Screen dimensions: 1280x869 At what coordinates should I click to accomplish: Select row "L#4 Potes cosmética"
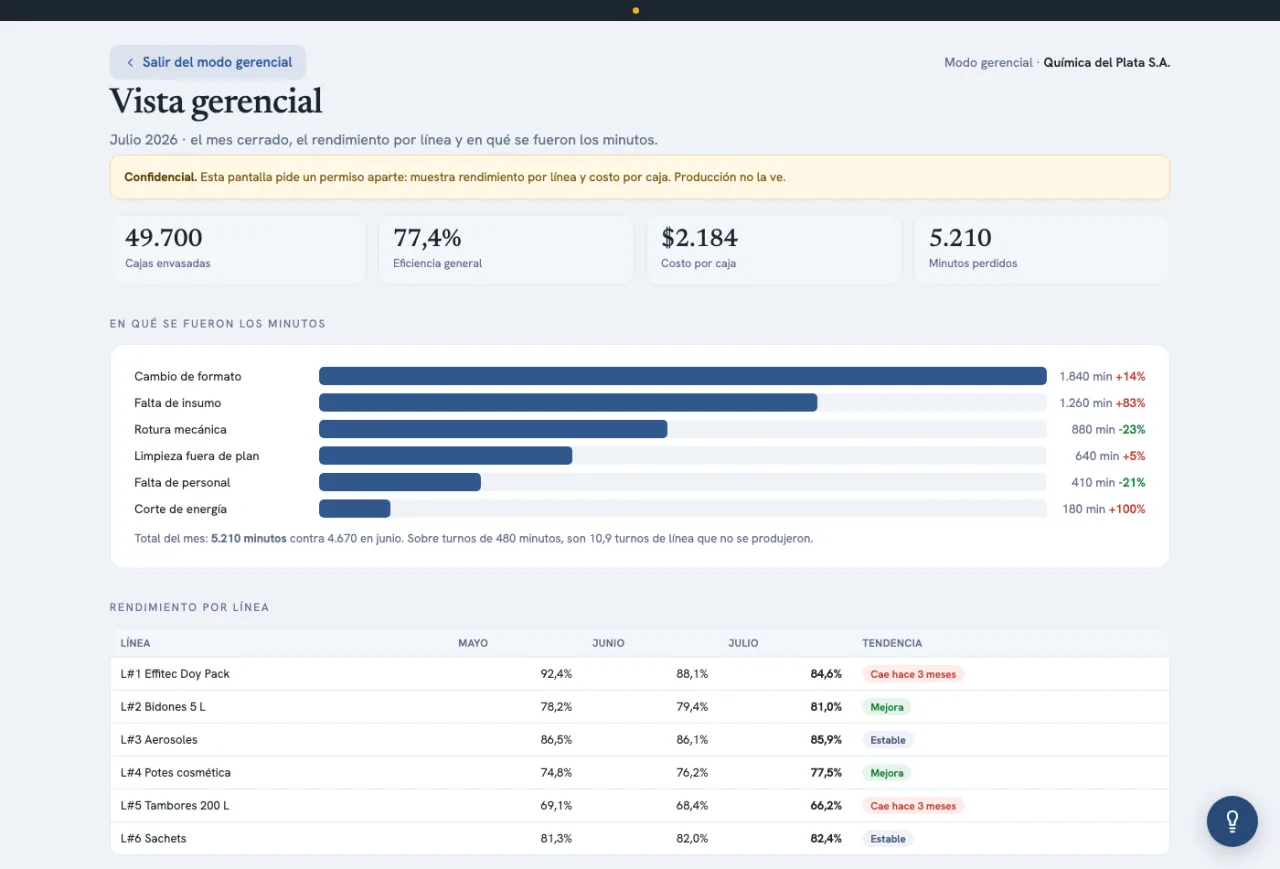pyautogui.click(x=640, y=773)
